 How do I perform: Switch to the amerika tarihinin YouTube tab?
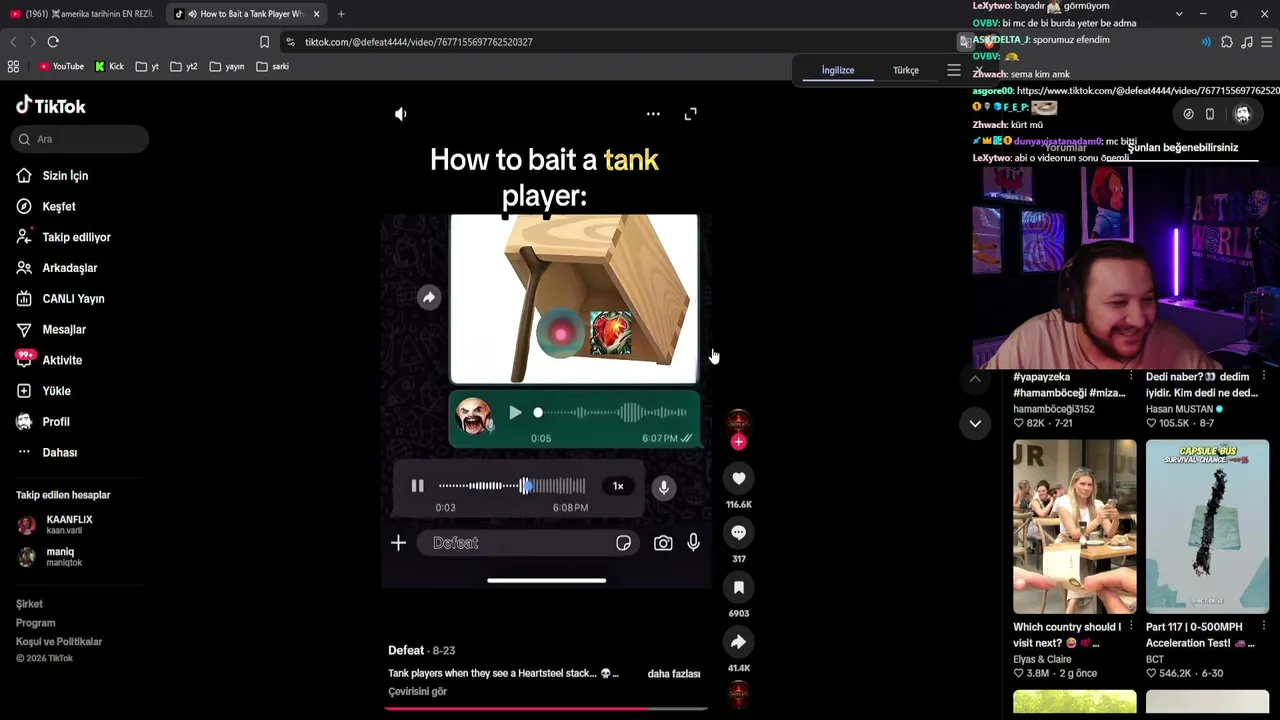[83, 14]
